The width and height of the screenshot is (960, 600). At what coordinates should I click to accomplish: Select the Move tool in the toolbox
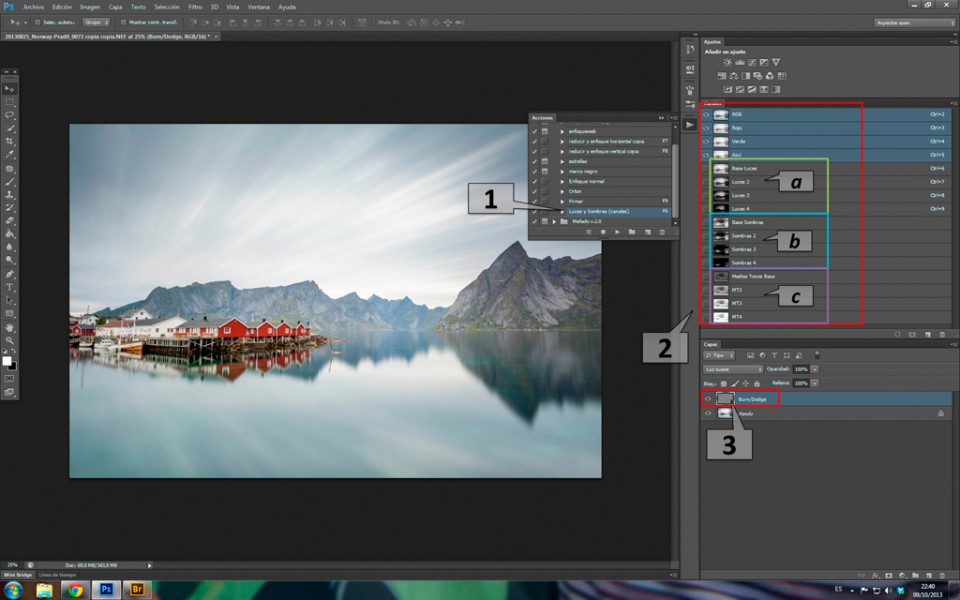click(10, 89)
